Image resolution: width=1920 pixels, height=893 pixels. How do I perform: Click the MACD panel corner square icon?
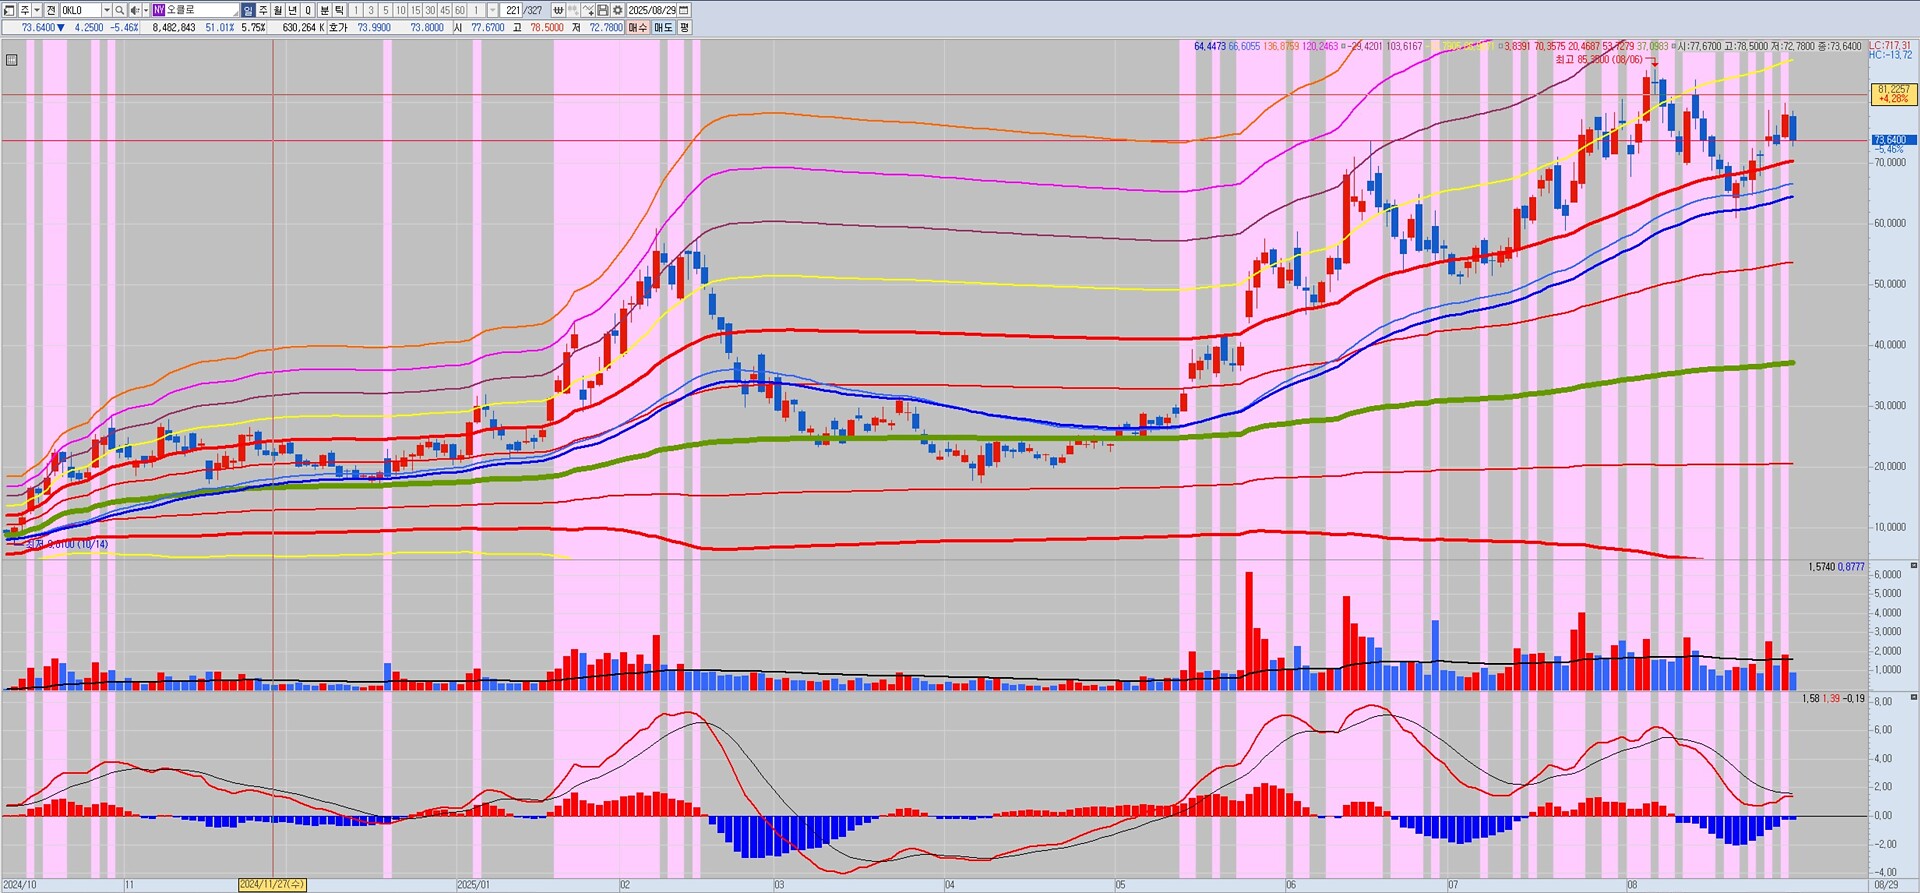(1914, 697)
